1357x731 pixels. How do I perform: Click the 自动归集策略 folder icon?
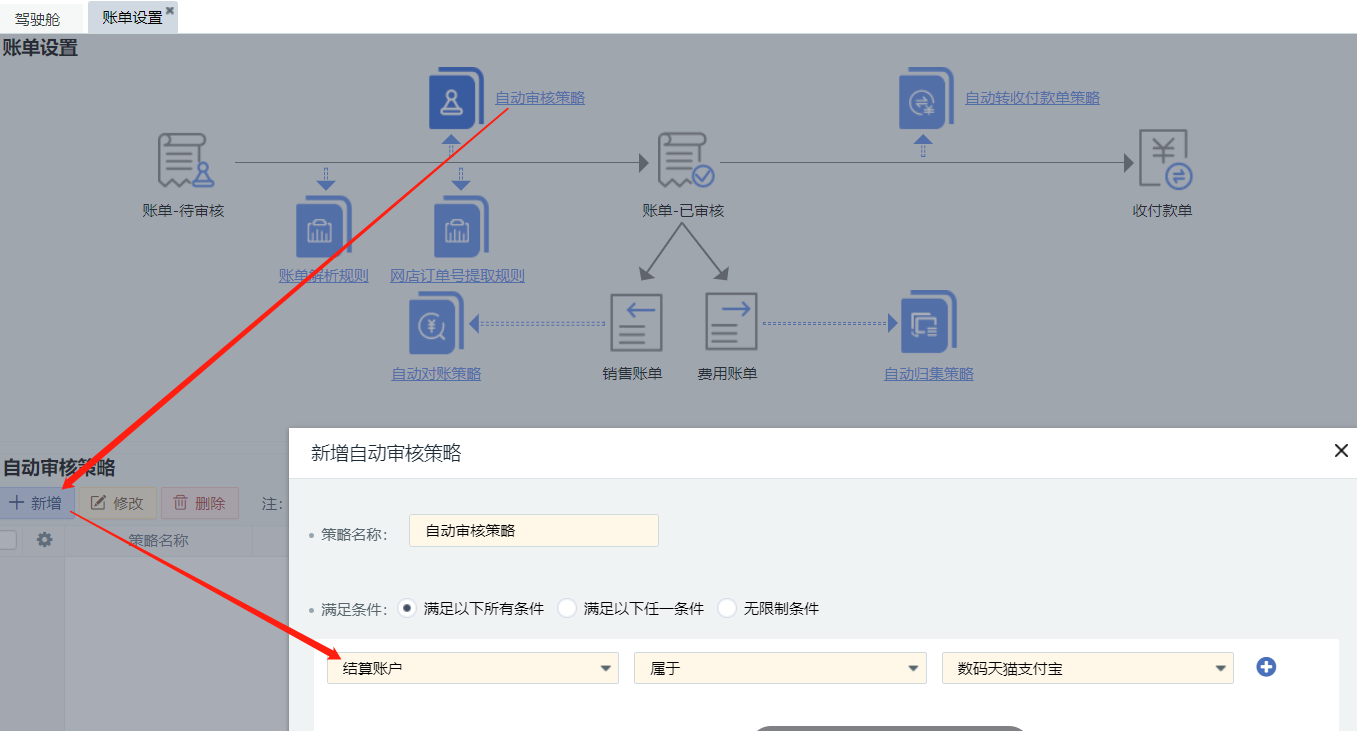pos(928,323)
